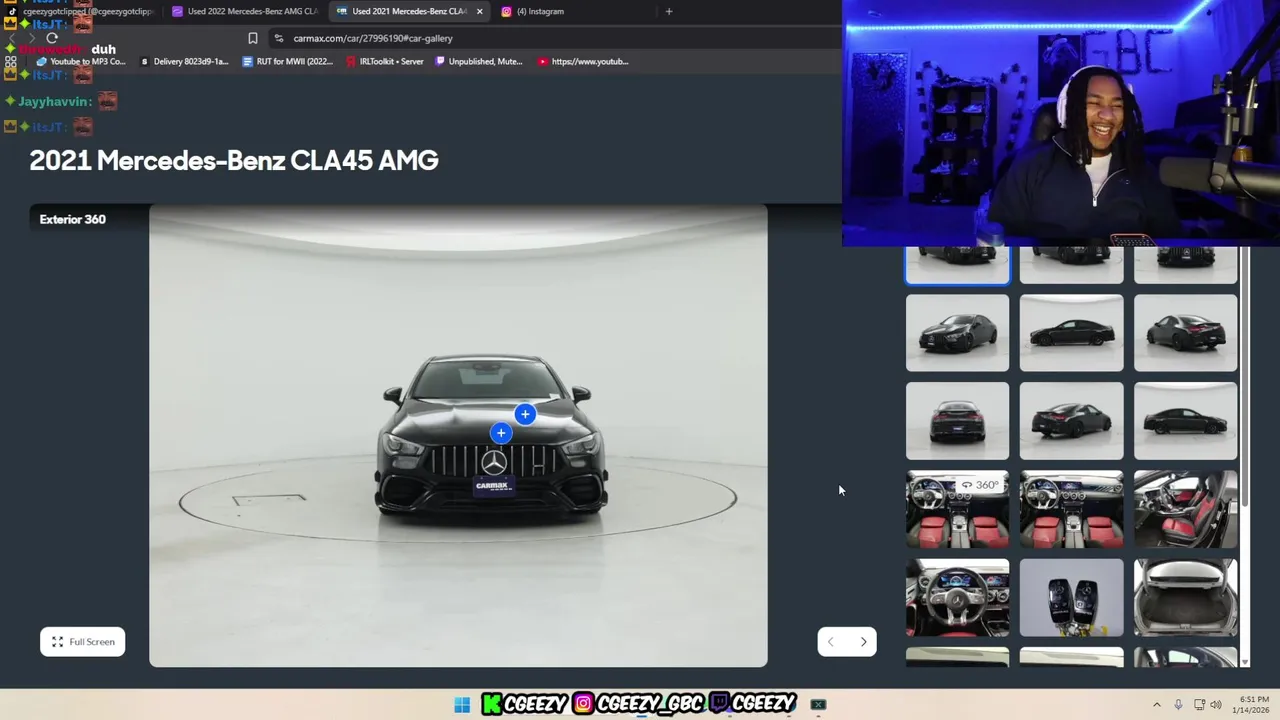The height and width of the screenshot is (720, 1280).
Task: Click the taskbar app icon right of overlay banner
Action: (818, 705)
